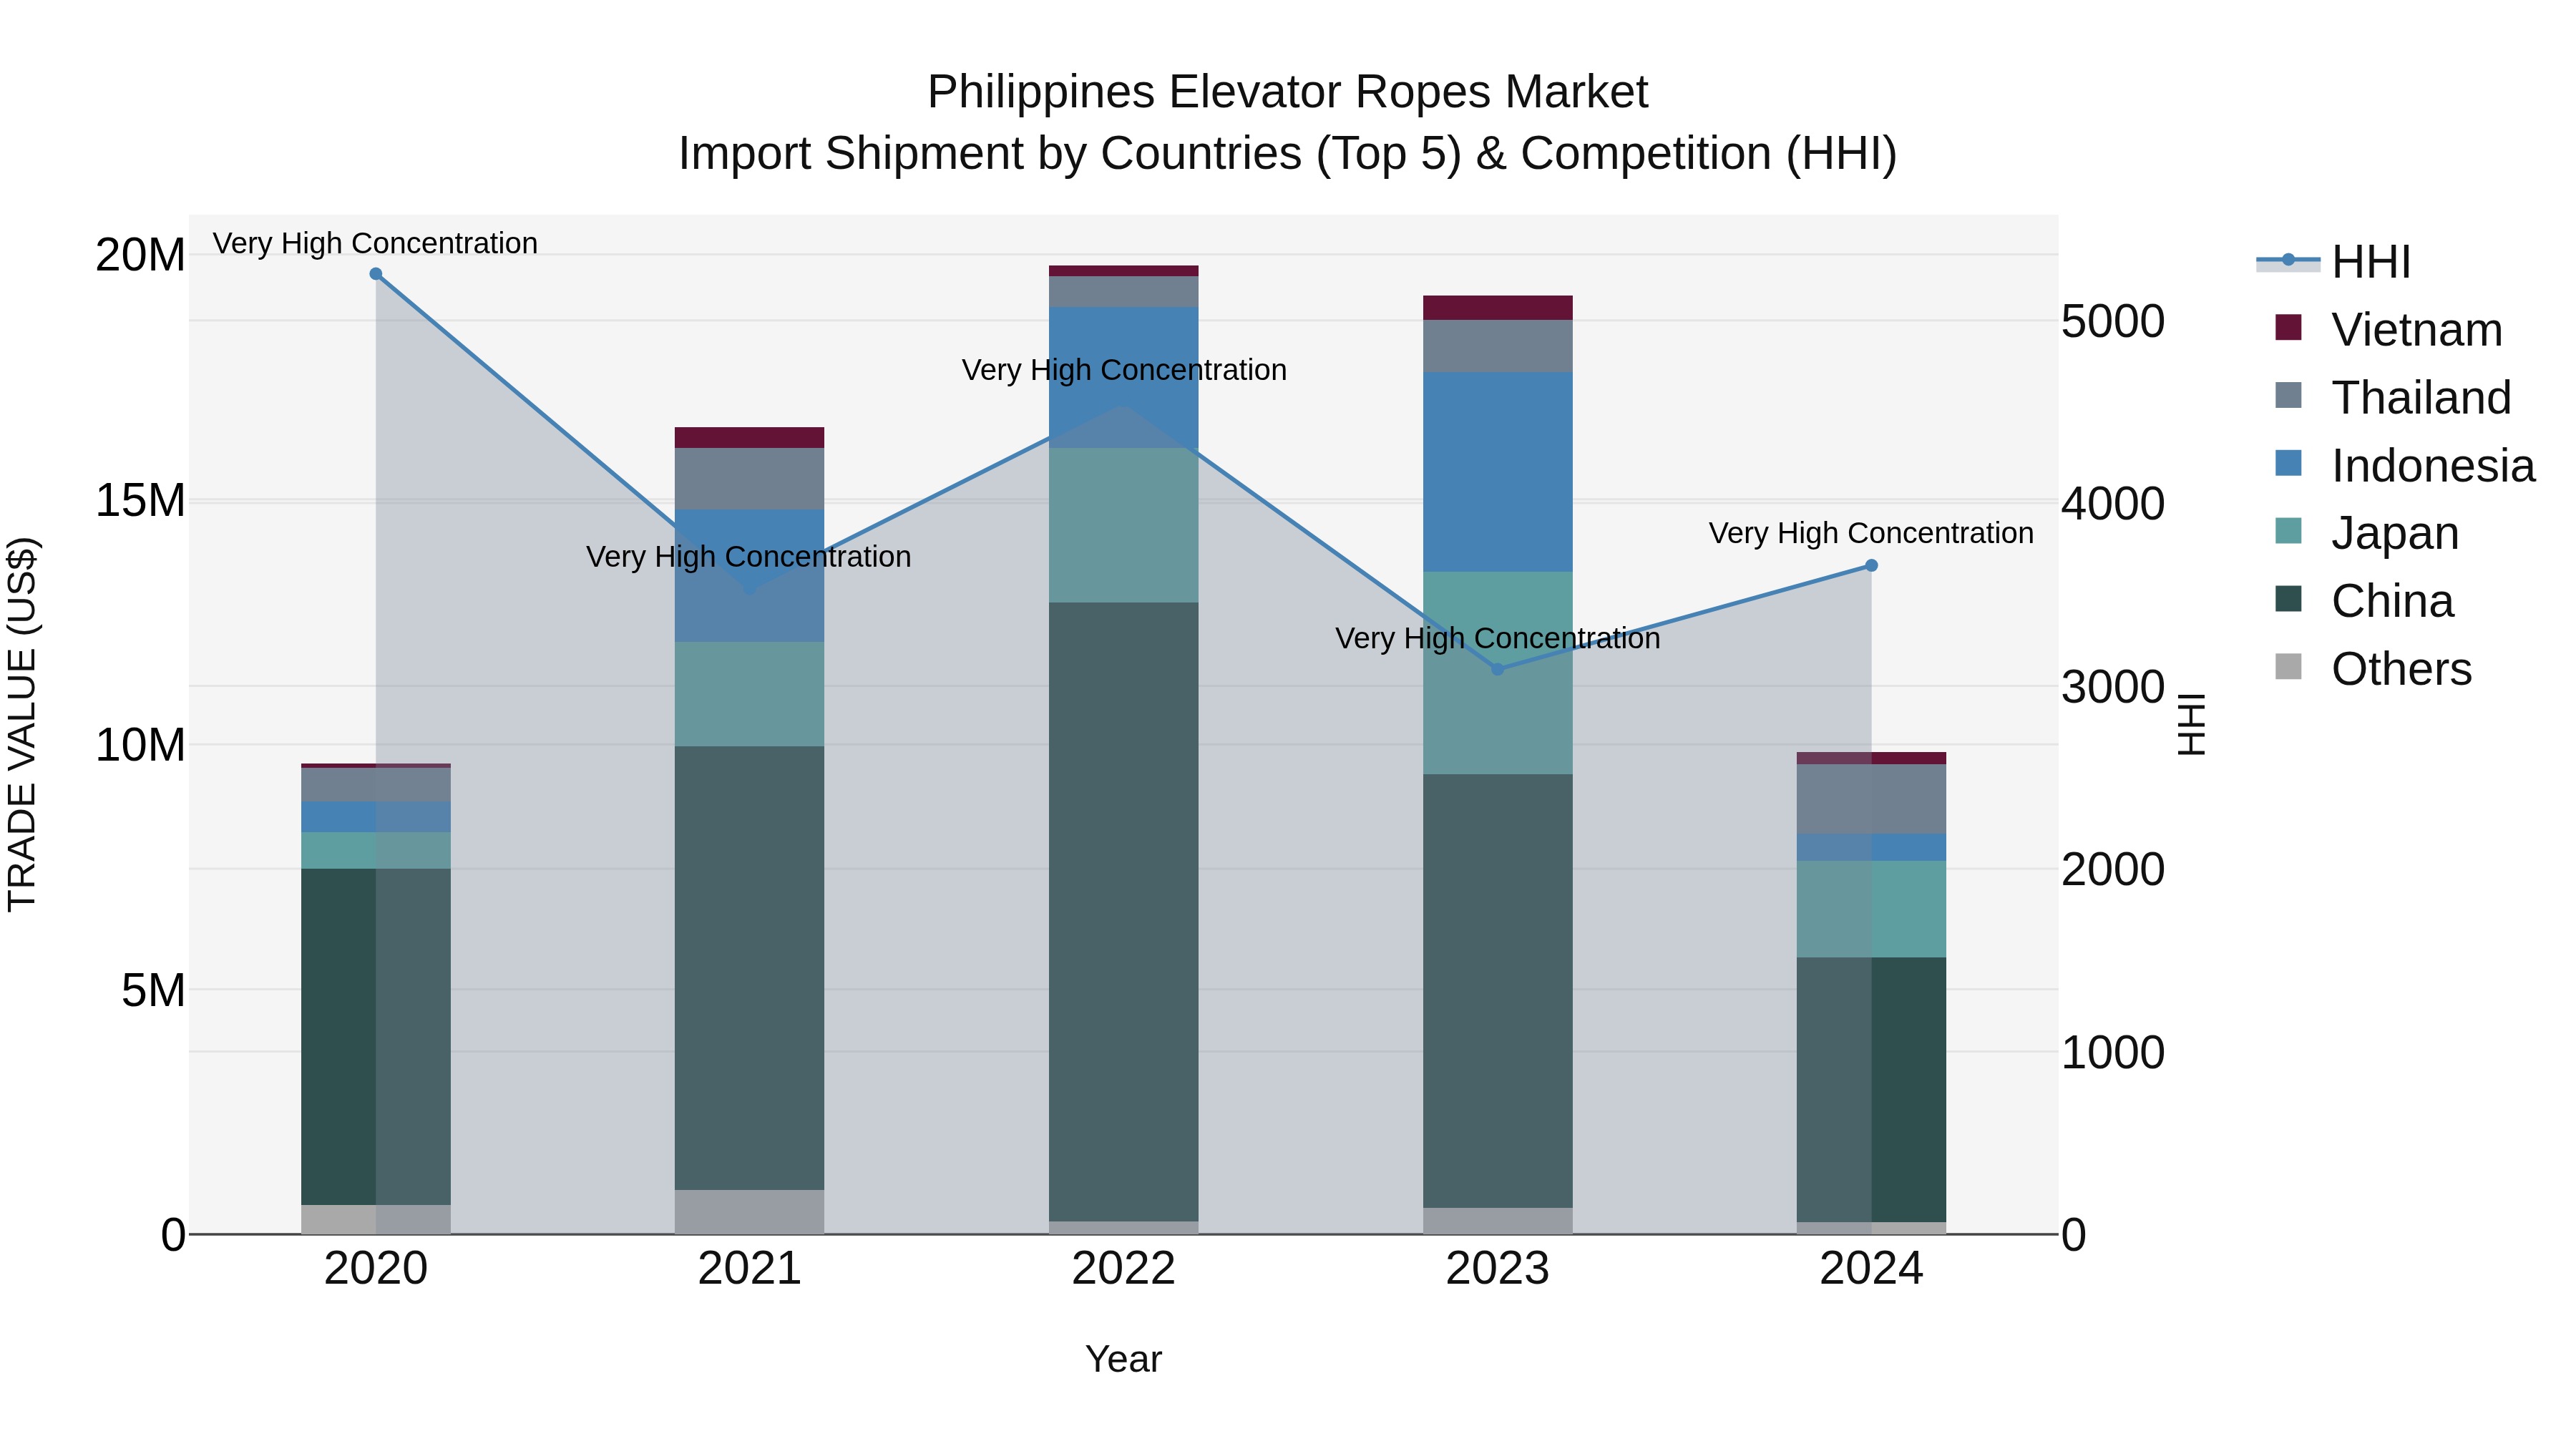The height and width of the screenshot is (1449, 2576).
Task: Toggle the Japan legend entry
Action: [2366, 533]
